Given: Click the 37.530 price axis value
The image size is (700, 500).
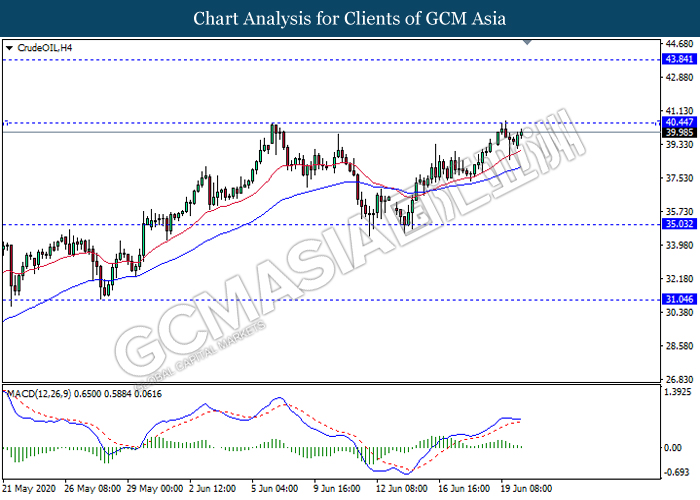Looking at the screenshot, I should pos(679,178).
